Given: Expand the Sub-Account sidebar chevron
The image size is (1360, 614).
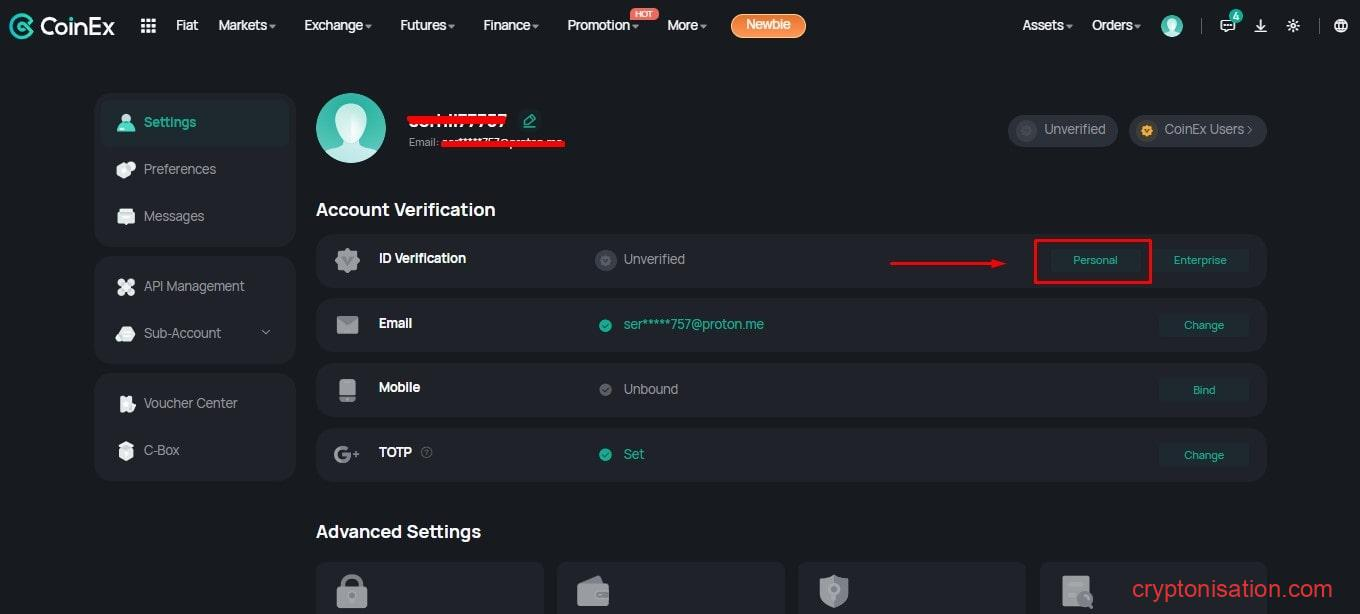Looking at the screenshot, I should pos(266,332).
